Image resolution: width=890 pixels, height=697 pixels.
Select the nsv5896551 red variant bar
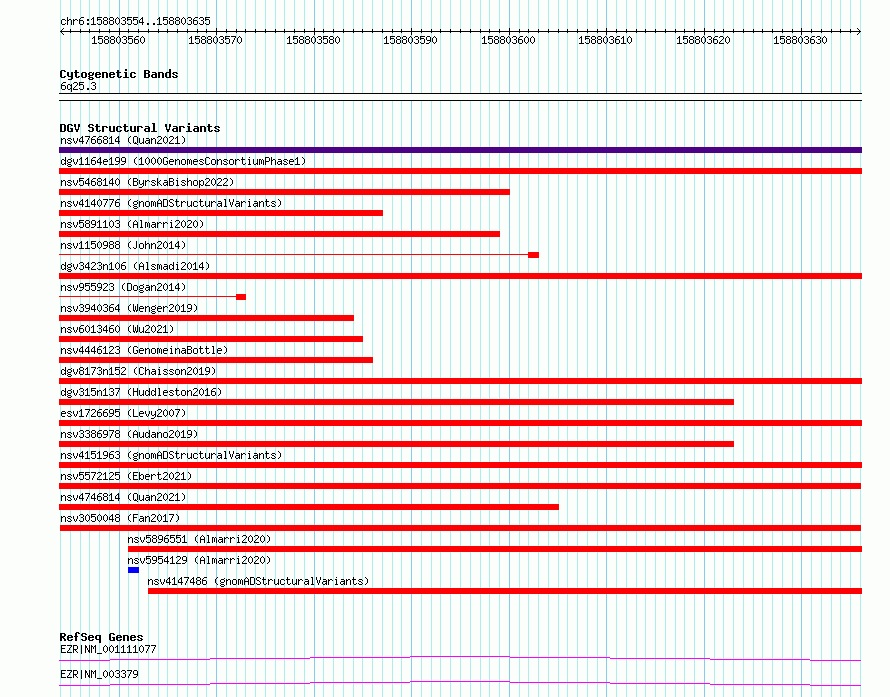495,549
